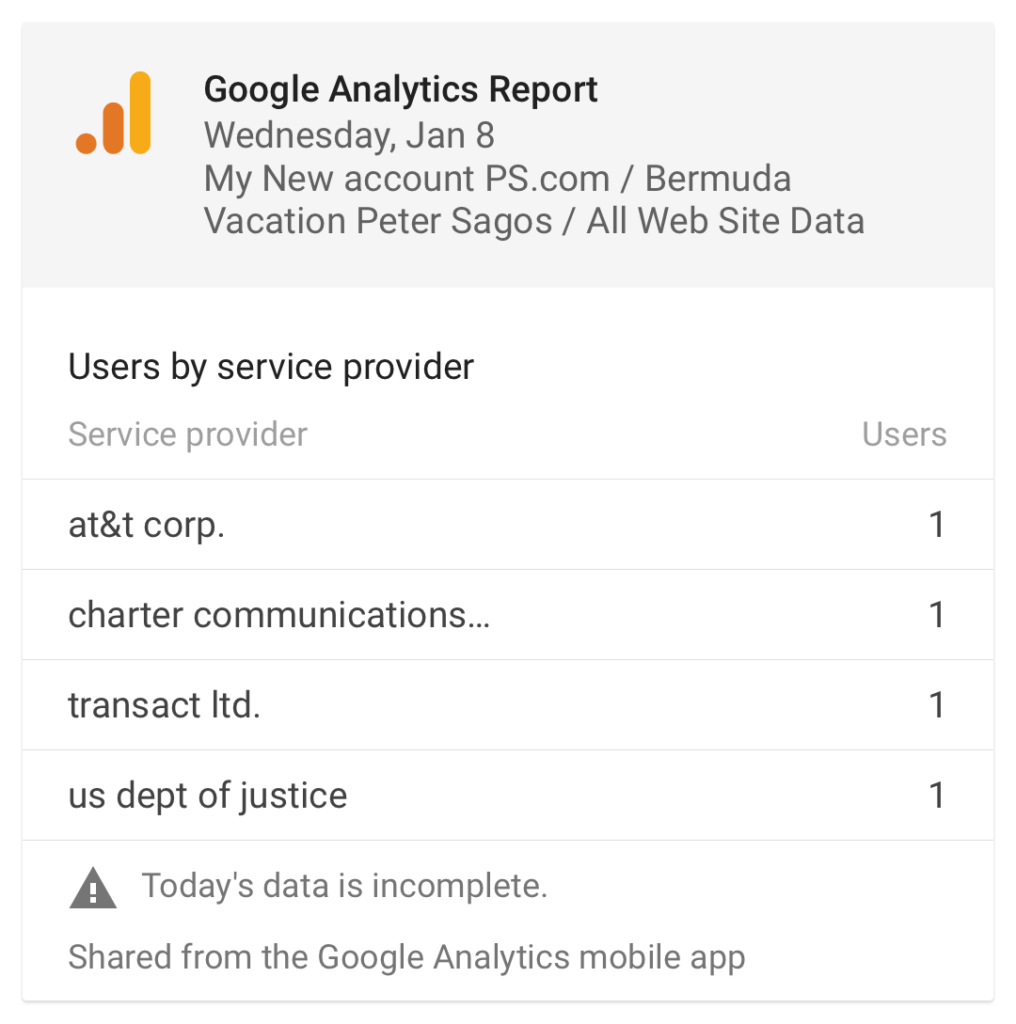The width and height of the screenshot is (1016, 1024).
Task: Click the warning triangle icon
Action: coord(93,888)
